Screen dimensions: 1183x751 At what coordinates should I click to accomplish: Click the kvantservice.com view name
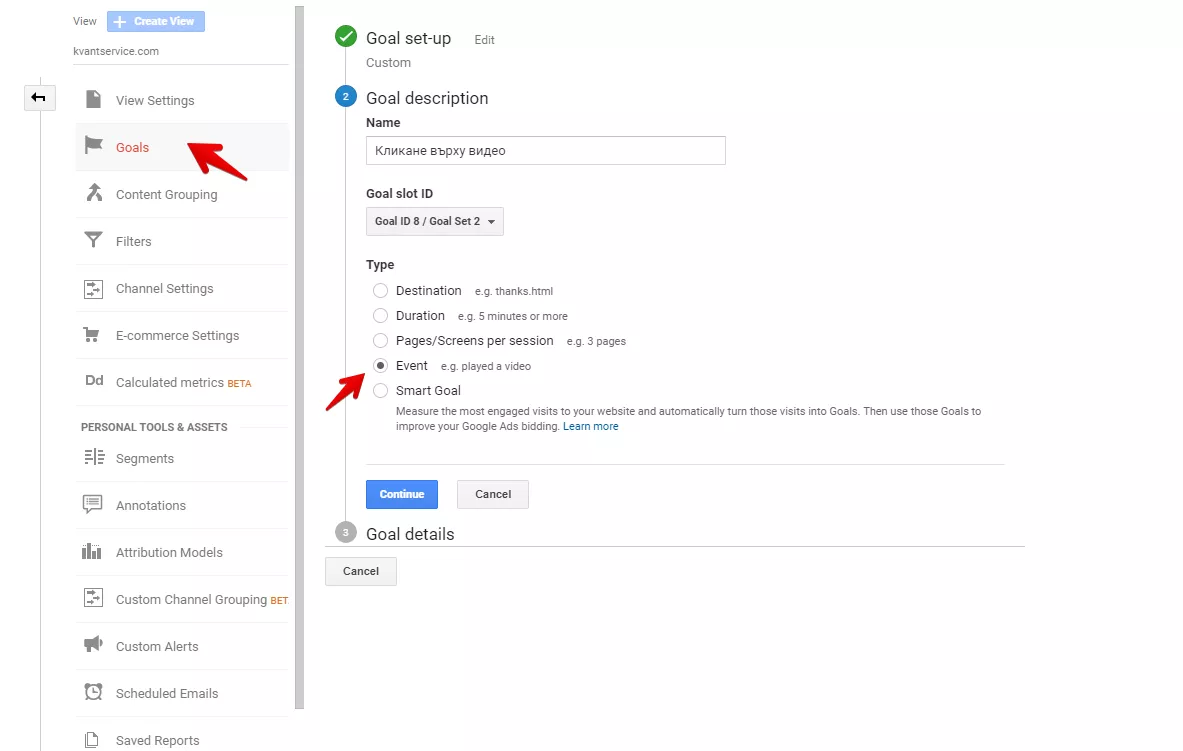click(116, 51)
